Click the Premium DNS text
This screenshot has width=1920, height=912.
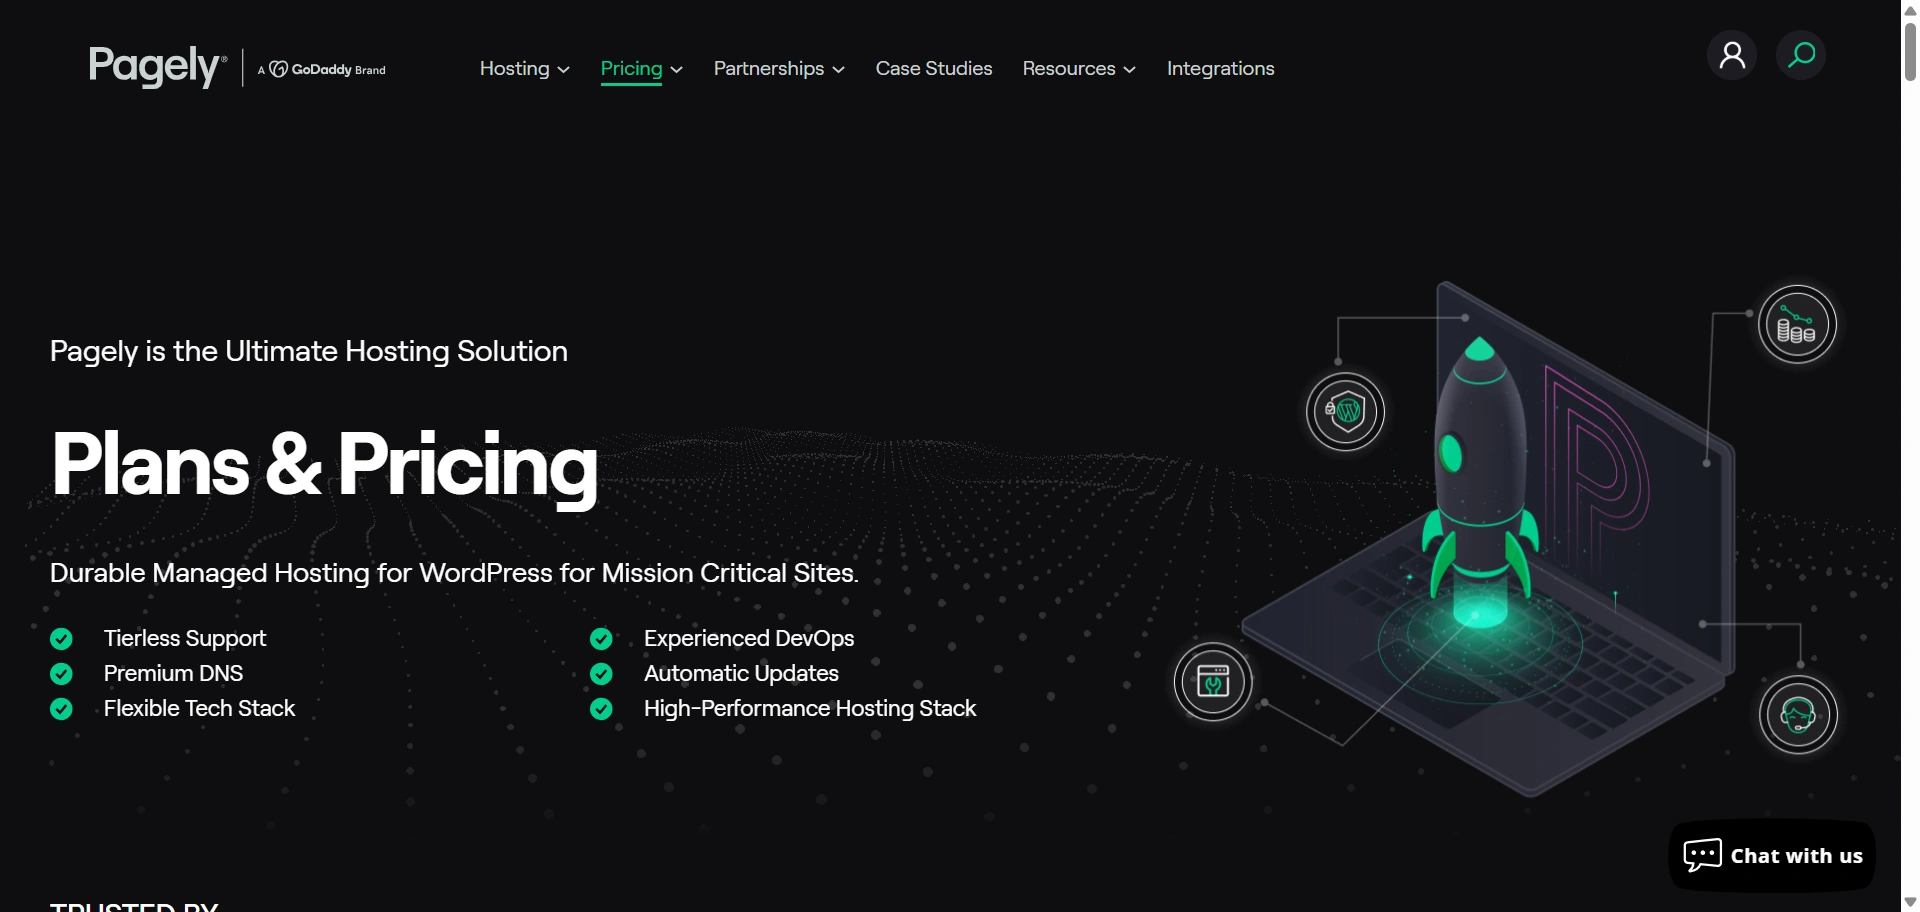click(174, 673)
